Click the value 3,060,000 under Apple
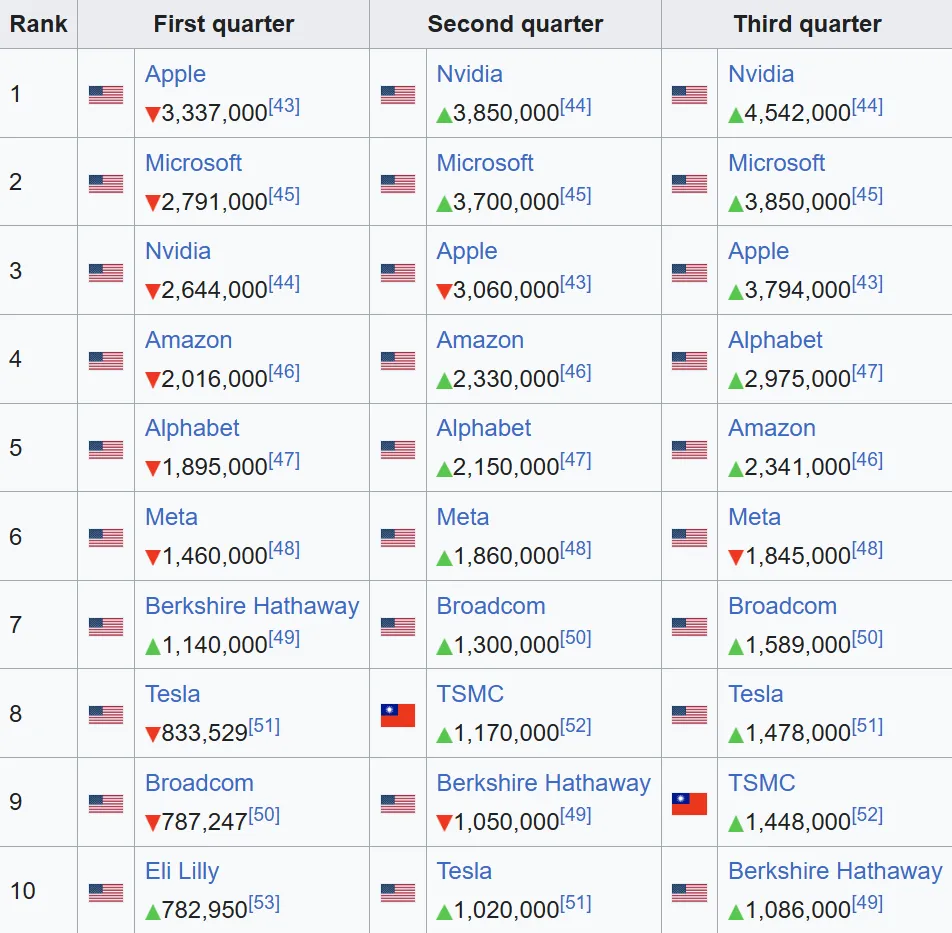Image resolution: width=952 pixels, height=933 pixels. (506, 290)
